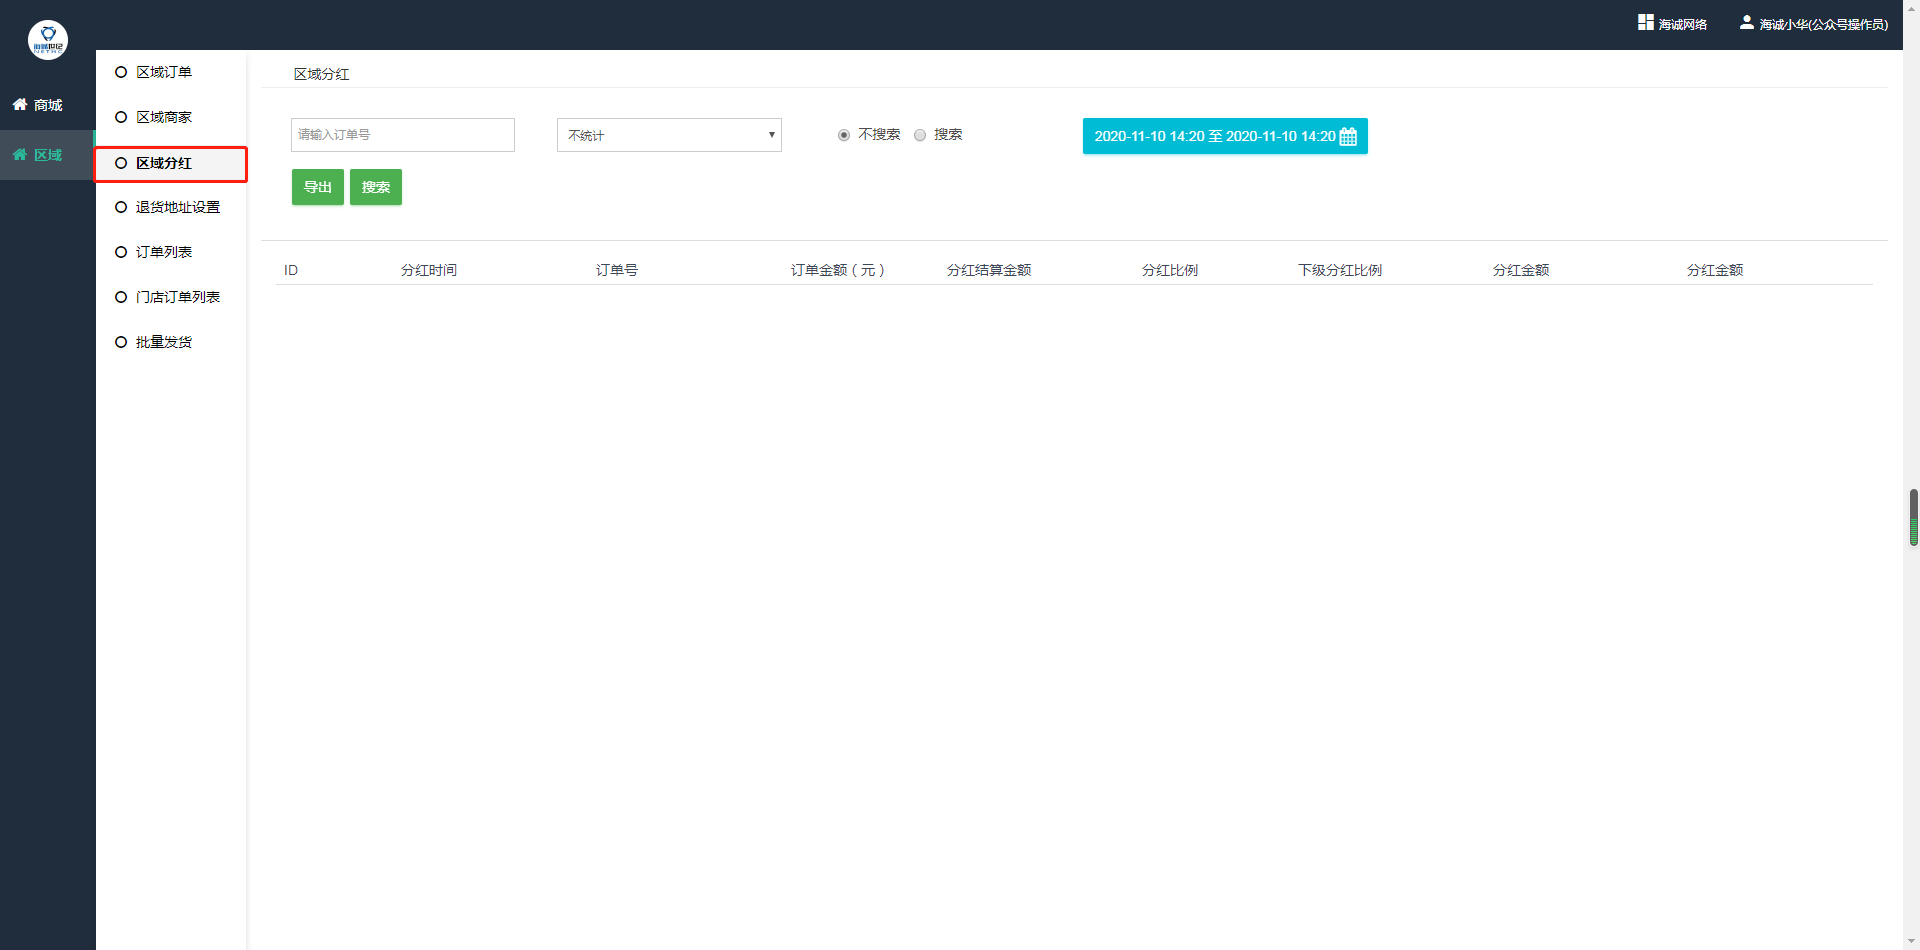Click the 区域分红 page title

tap(322, 74)
